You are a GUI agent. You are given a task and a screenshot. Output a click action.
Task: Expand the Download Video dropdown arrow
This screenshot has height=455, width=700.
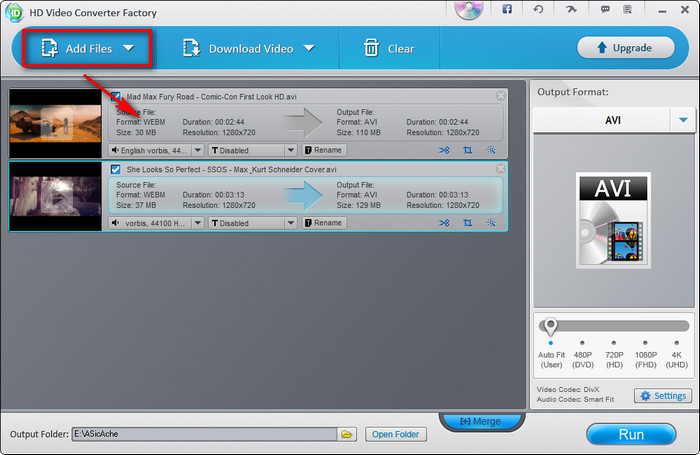coord(309,48)
